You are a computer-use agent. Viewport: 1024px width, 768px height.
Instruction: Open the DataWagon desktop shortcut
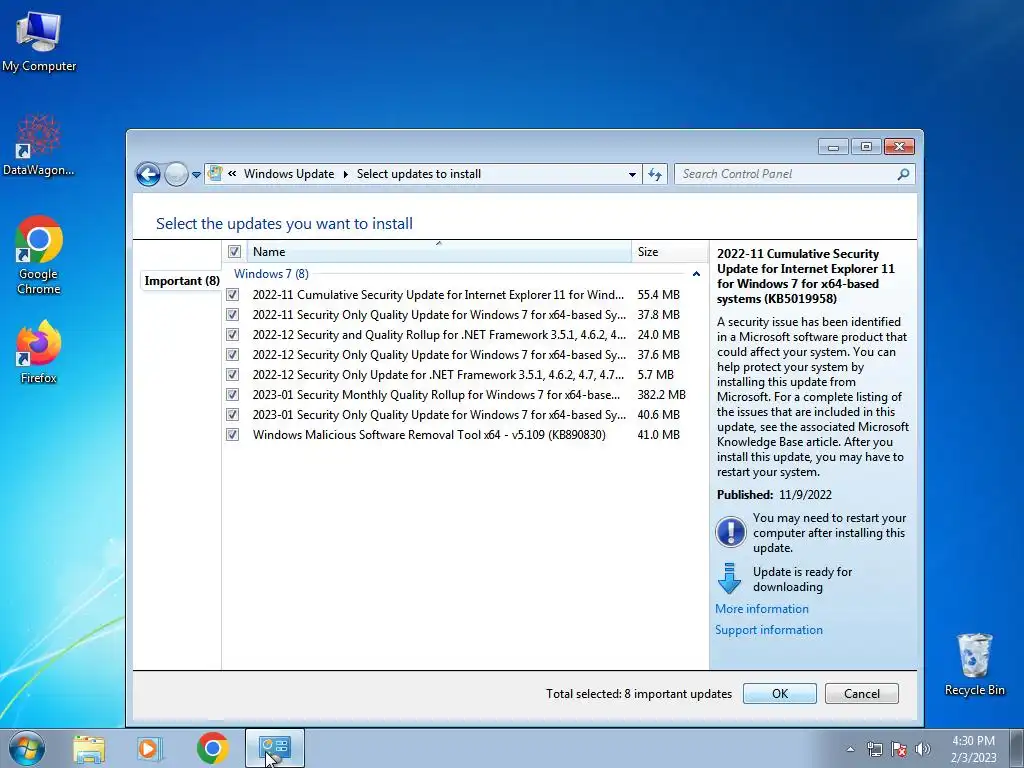pyautogui.click(x=39, y=145)
